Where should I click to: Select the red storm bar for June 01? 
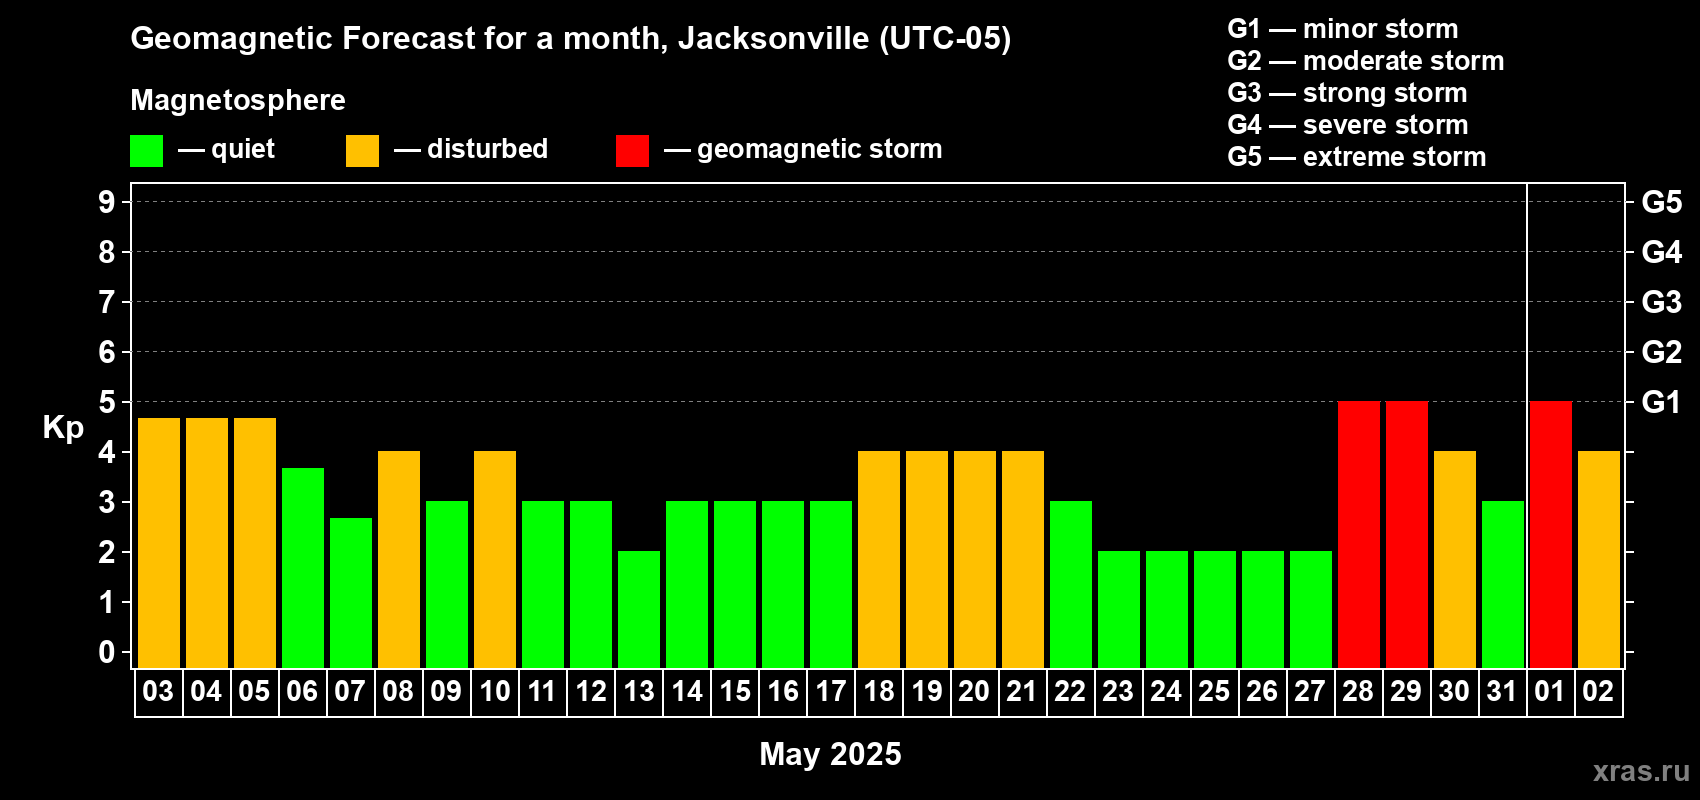click(1551, 535)
